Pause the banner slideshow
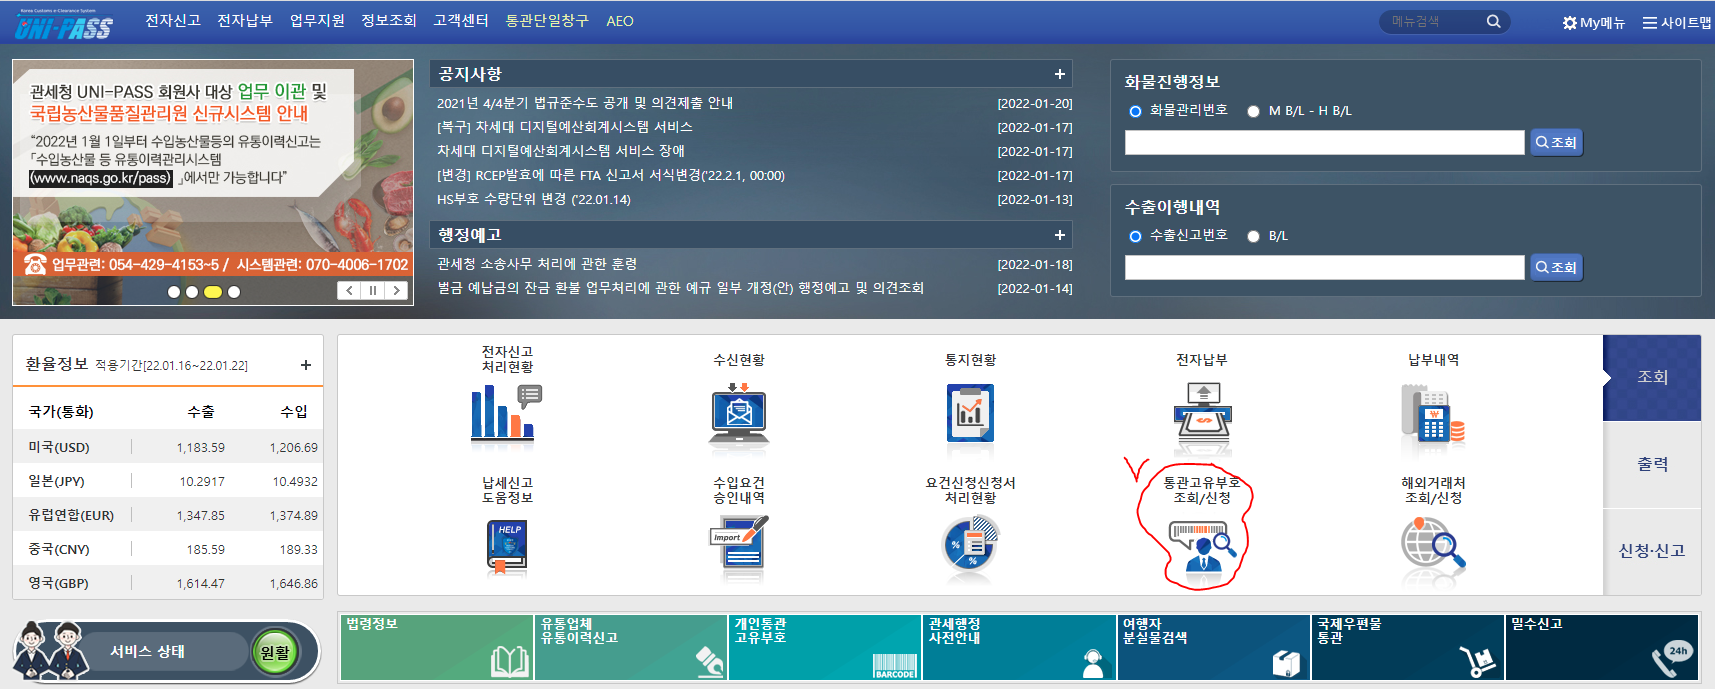The image size is (1715, 689). [x=373, y=290]
